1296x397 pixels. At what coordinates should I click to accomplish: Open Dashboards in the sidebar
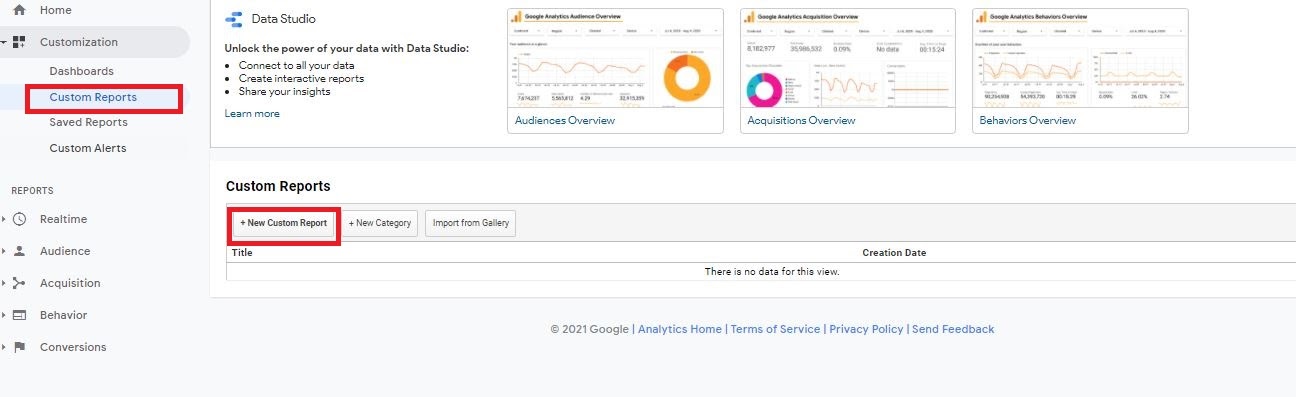tap(81, 71)
